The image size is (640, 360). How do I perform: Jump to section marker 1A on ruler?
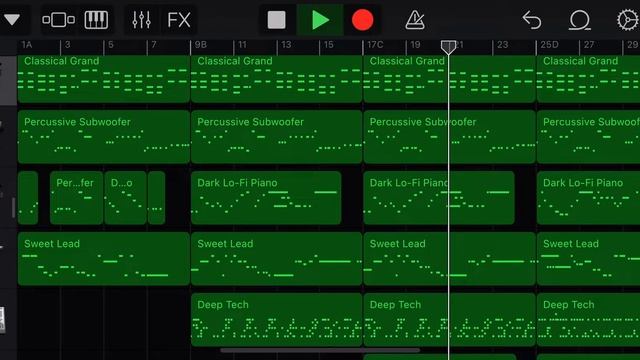[x=27, y=45]
